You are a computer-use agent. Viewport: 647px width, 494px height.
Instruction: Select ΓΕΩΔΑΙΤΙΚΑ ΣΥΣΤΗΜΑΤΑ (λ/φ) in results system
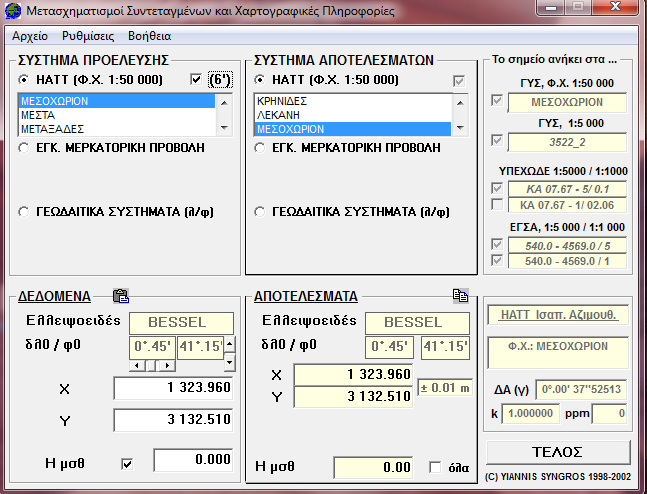point(260,212)
